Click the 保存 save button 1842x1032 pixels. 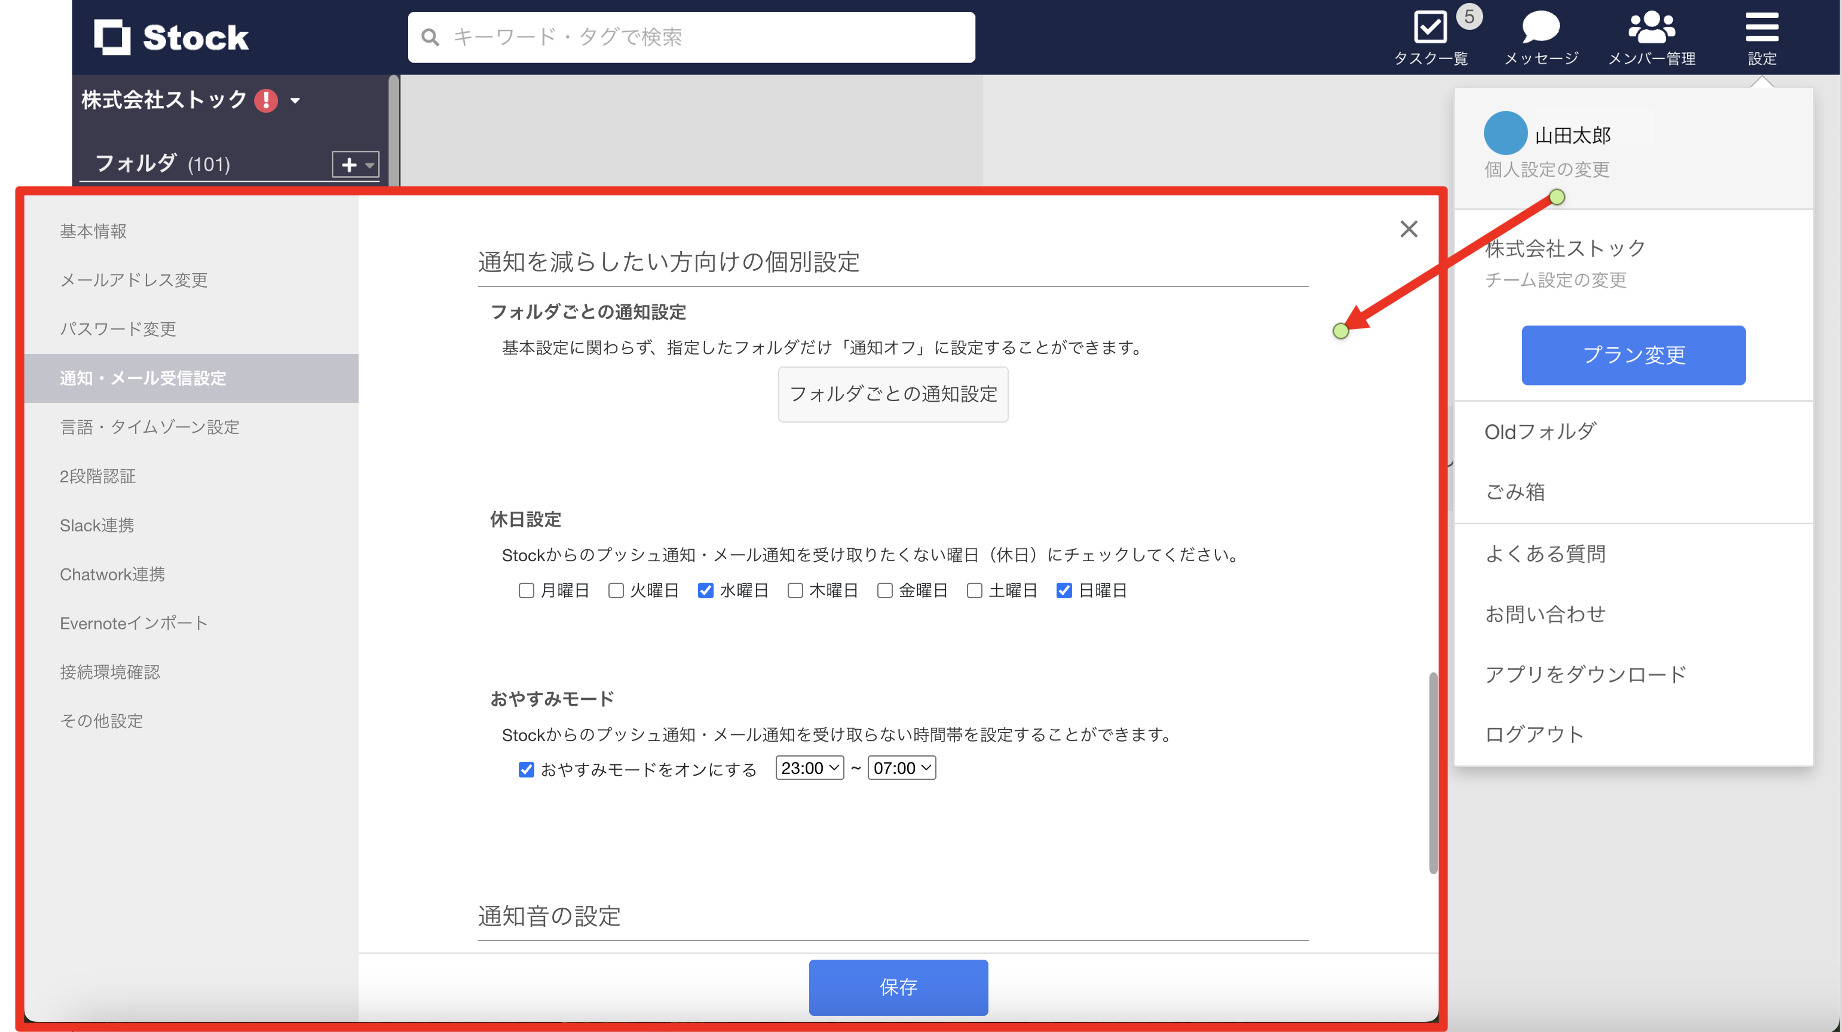pos(897,987)
